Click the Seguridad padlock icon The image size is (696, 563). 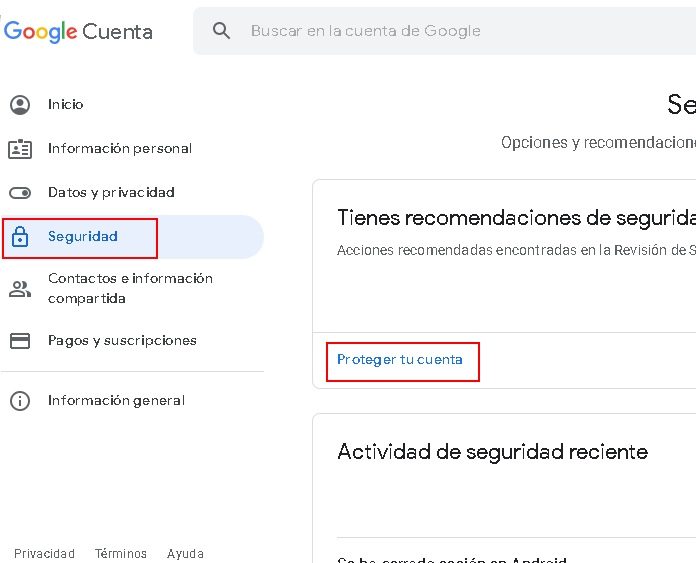[20, 237]
